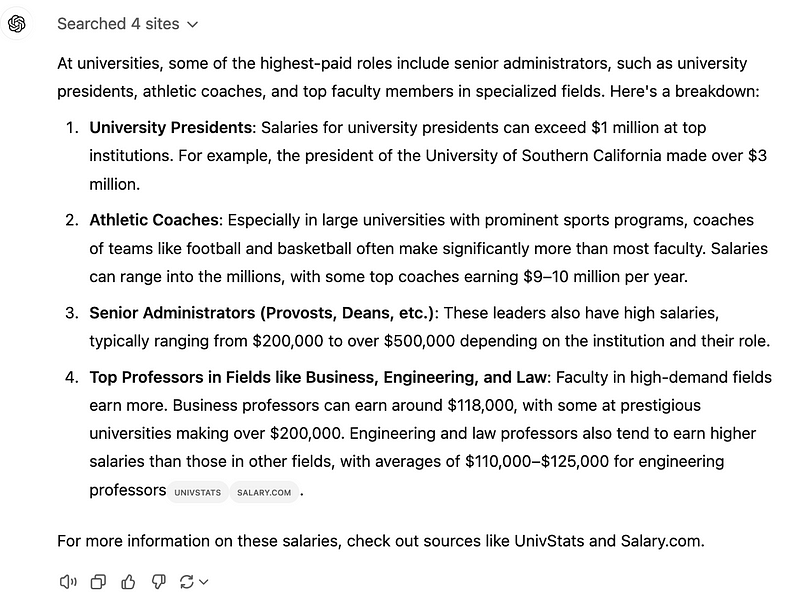This screenshot has height=612, width=800.
Task: Click the "Athletic Coaches" bold heading
Action: pos(154,220)
